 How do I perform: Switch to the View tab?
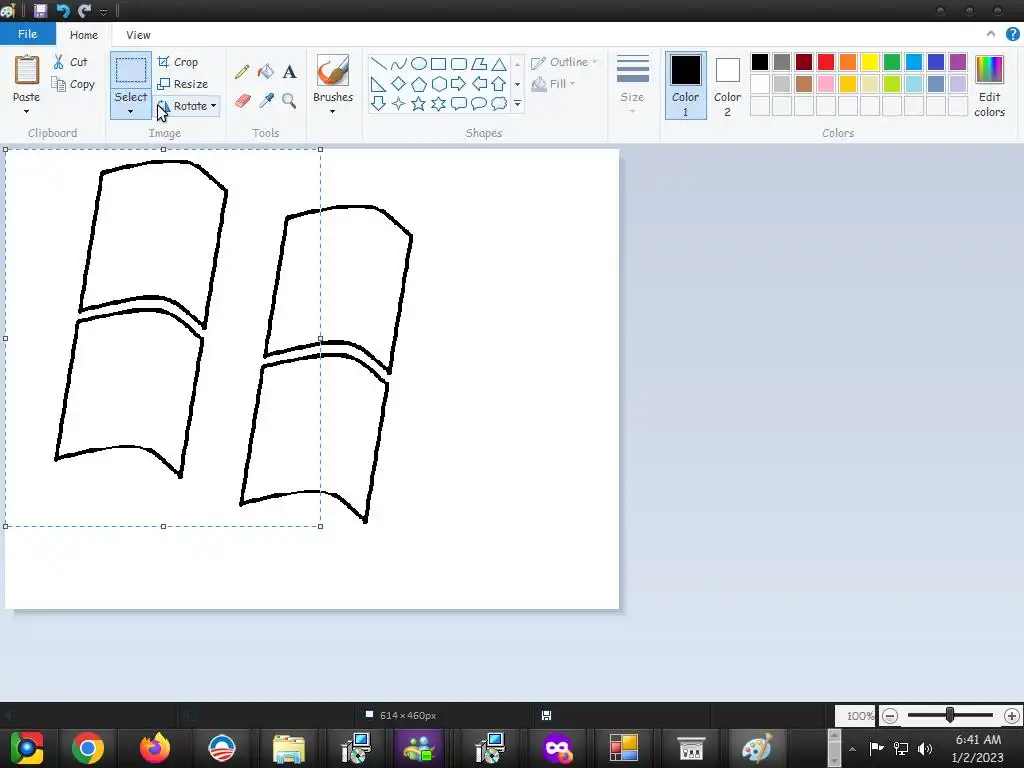[x=138, y=35]
